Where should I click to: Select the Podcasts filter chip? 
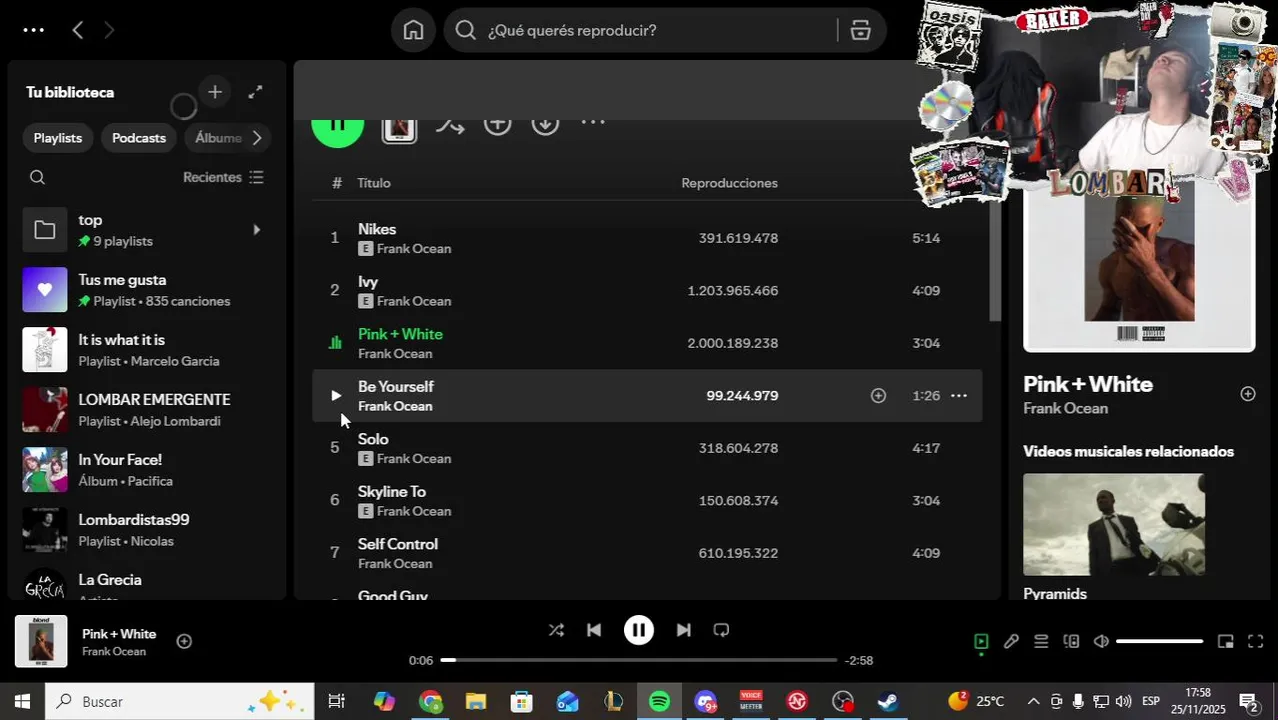tap(139, 138)
